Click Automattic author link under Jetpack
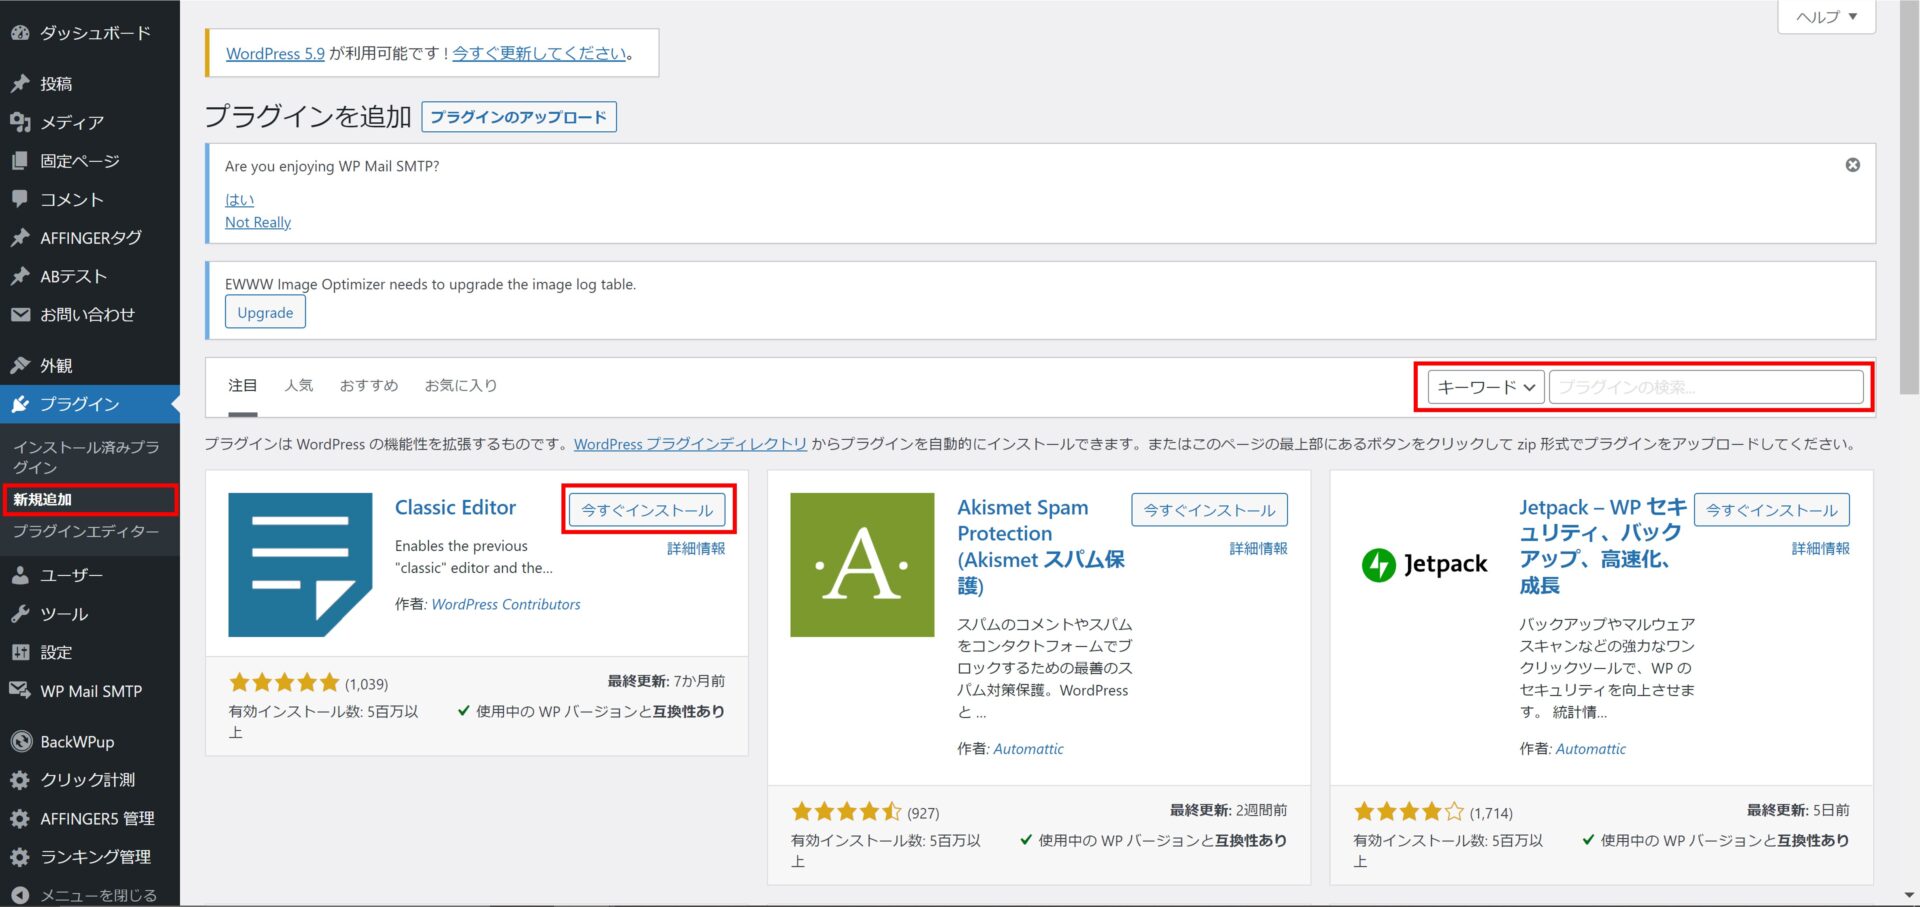1920x907 pixels. click(x=1590, y=748)
